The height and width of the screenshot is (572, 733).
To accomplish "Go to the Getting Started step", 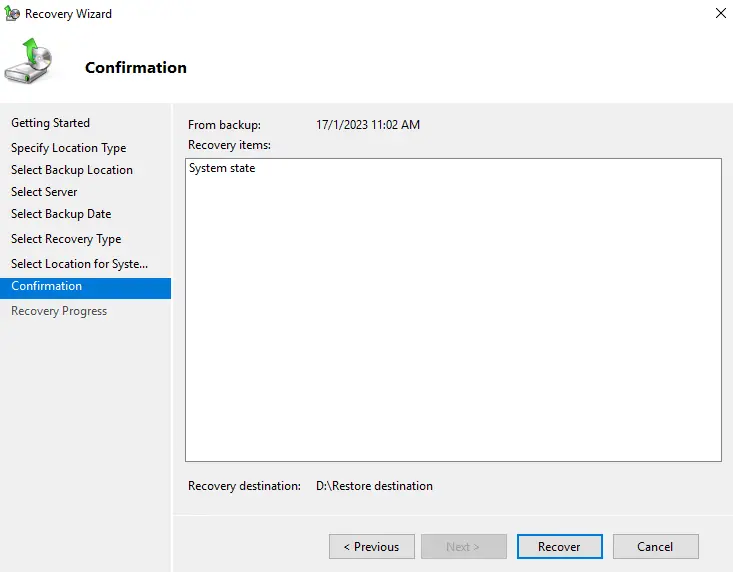I will 50,123.
